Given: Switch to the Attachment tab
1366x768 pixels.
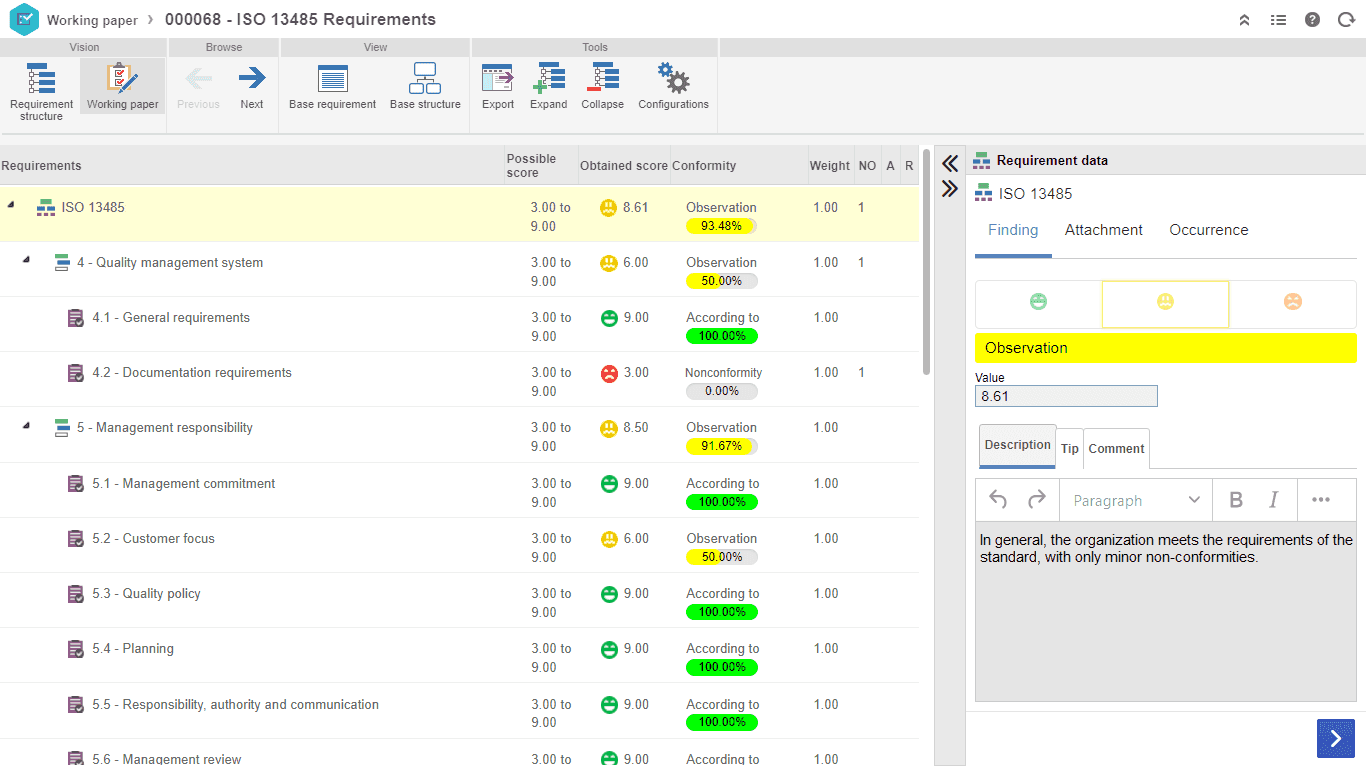Looking at the screenshot, I should (x=1103, y=230).
